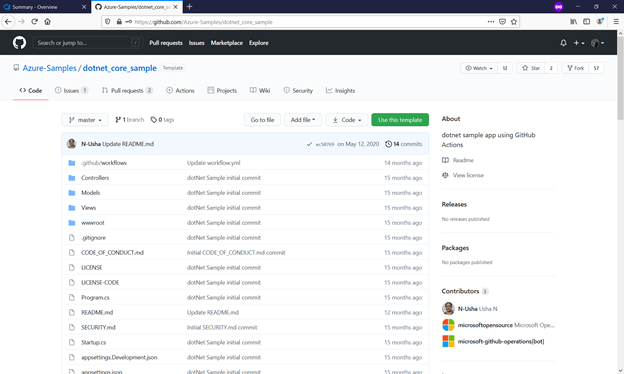Open the .github/workflows folder
Viewport: 624px width, 374px height.
[103, 163]
